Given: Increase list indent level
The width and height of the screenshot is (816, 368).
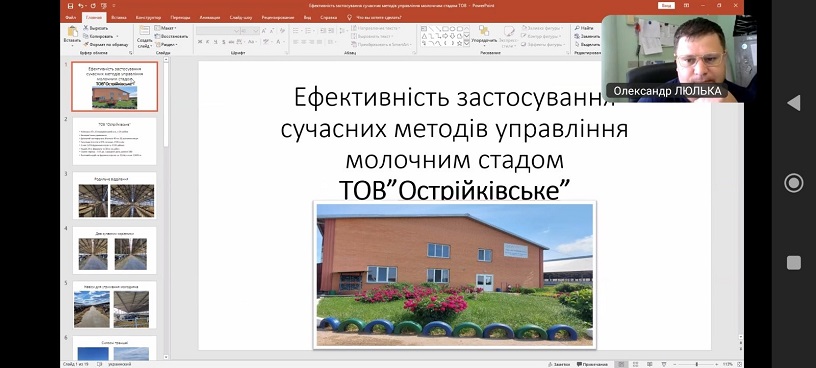Looking at the screenshot, I should pyautogui.click(x=332, y=31).
